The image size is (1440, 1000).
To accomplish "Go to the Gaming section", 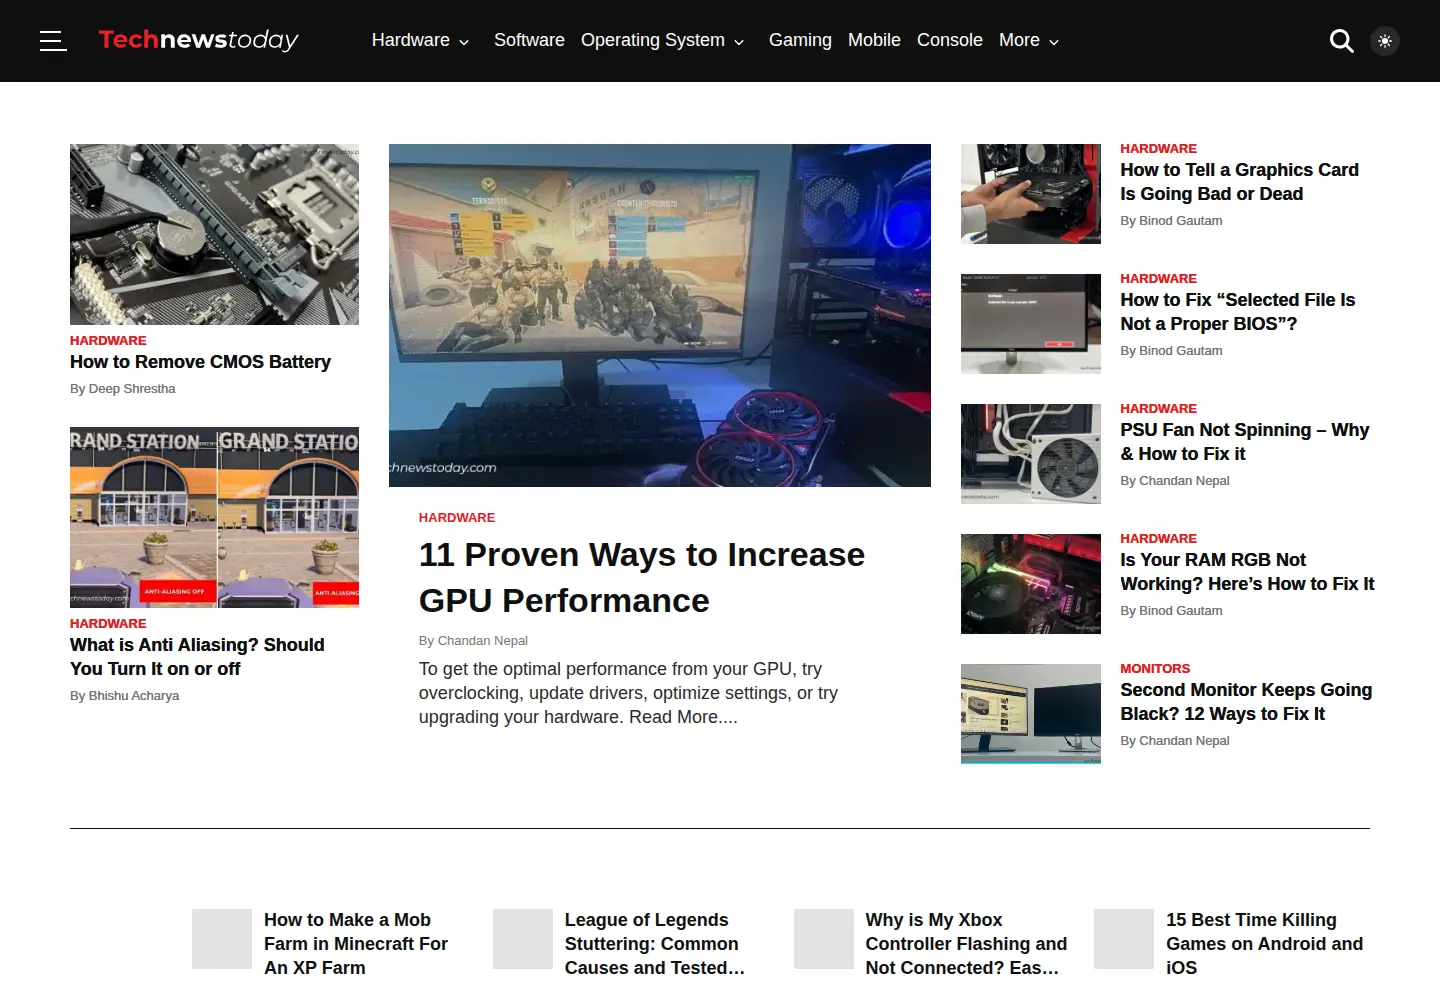I will coord(800,40).
